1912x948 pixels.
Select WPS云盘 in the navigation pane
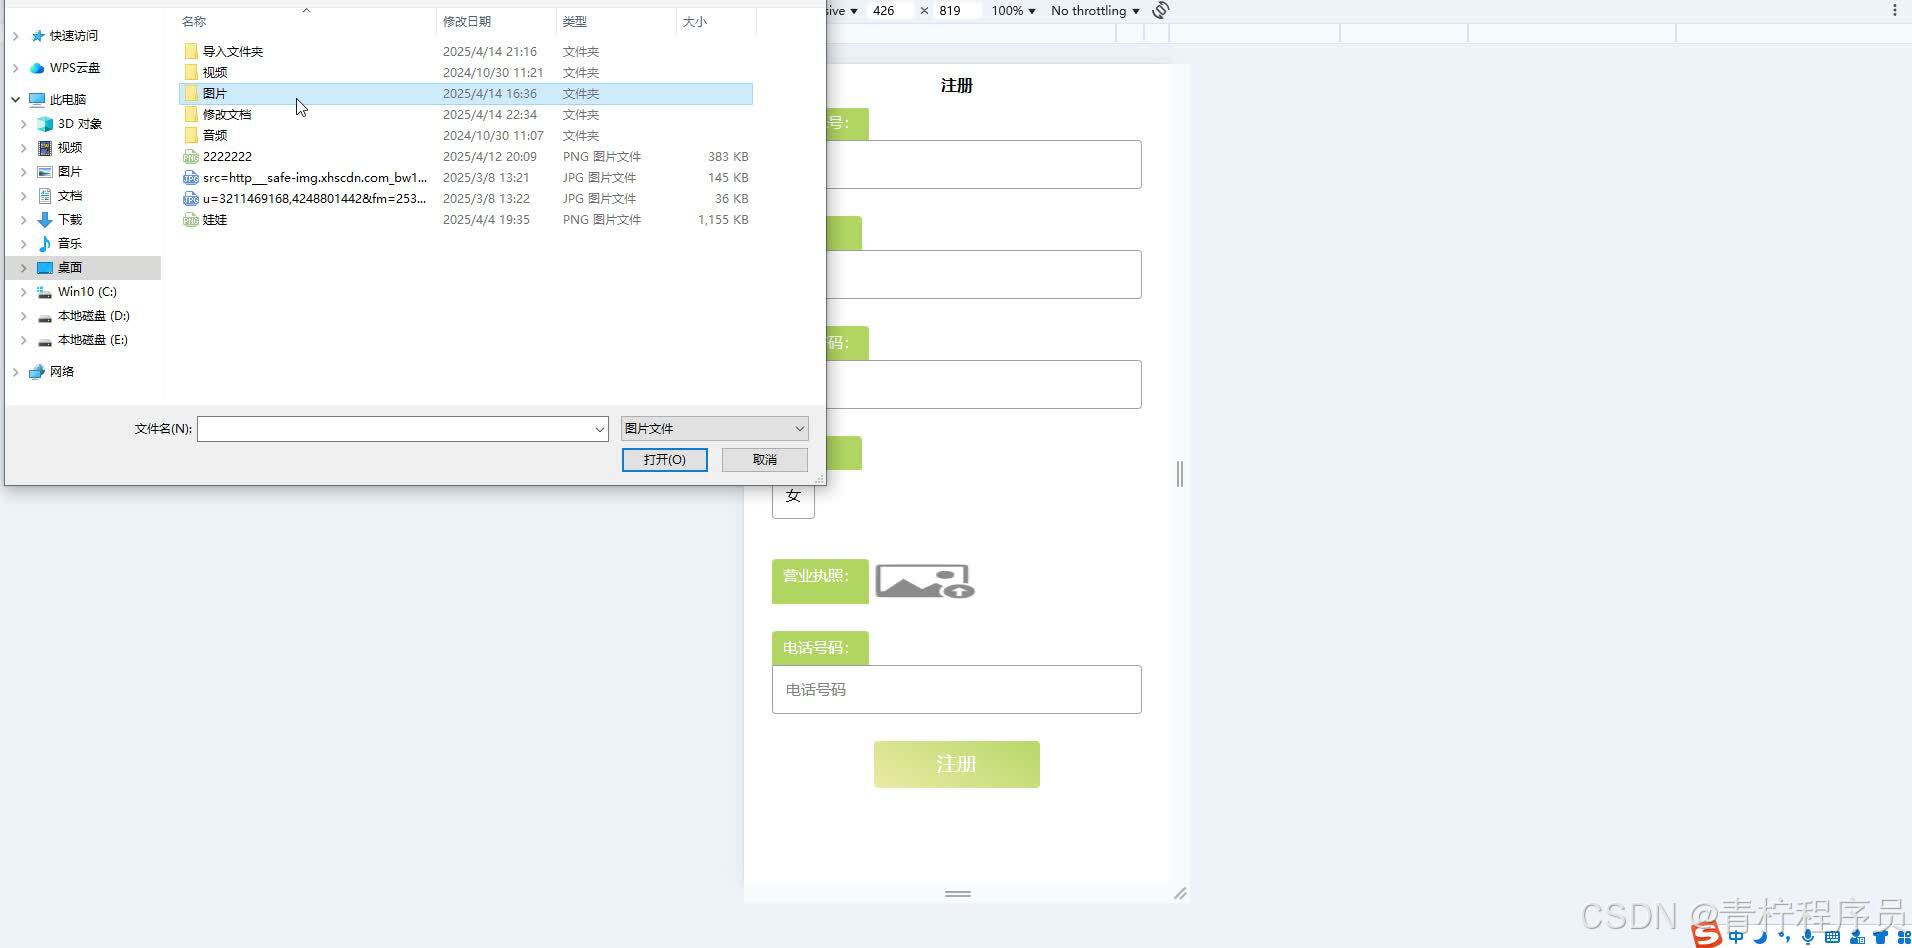point(74,68)
